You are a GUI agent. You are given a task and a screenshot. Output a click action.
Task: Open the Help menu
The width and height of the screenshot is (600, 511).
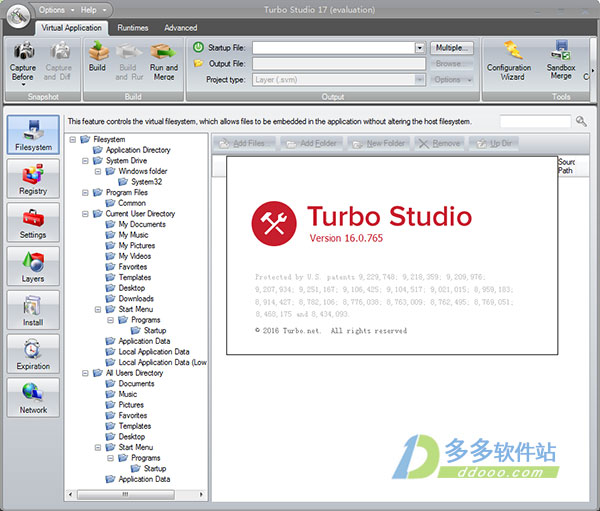pos(93,10)
